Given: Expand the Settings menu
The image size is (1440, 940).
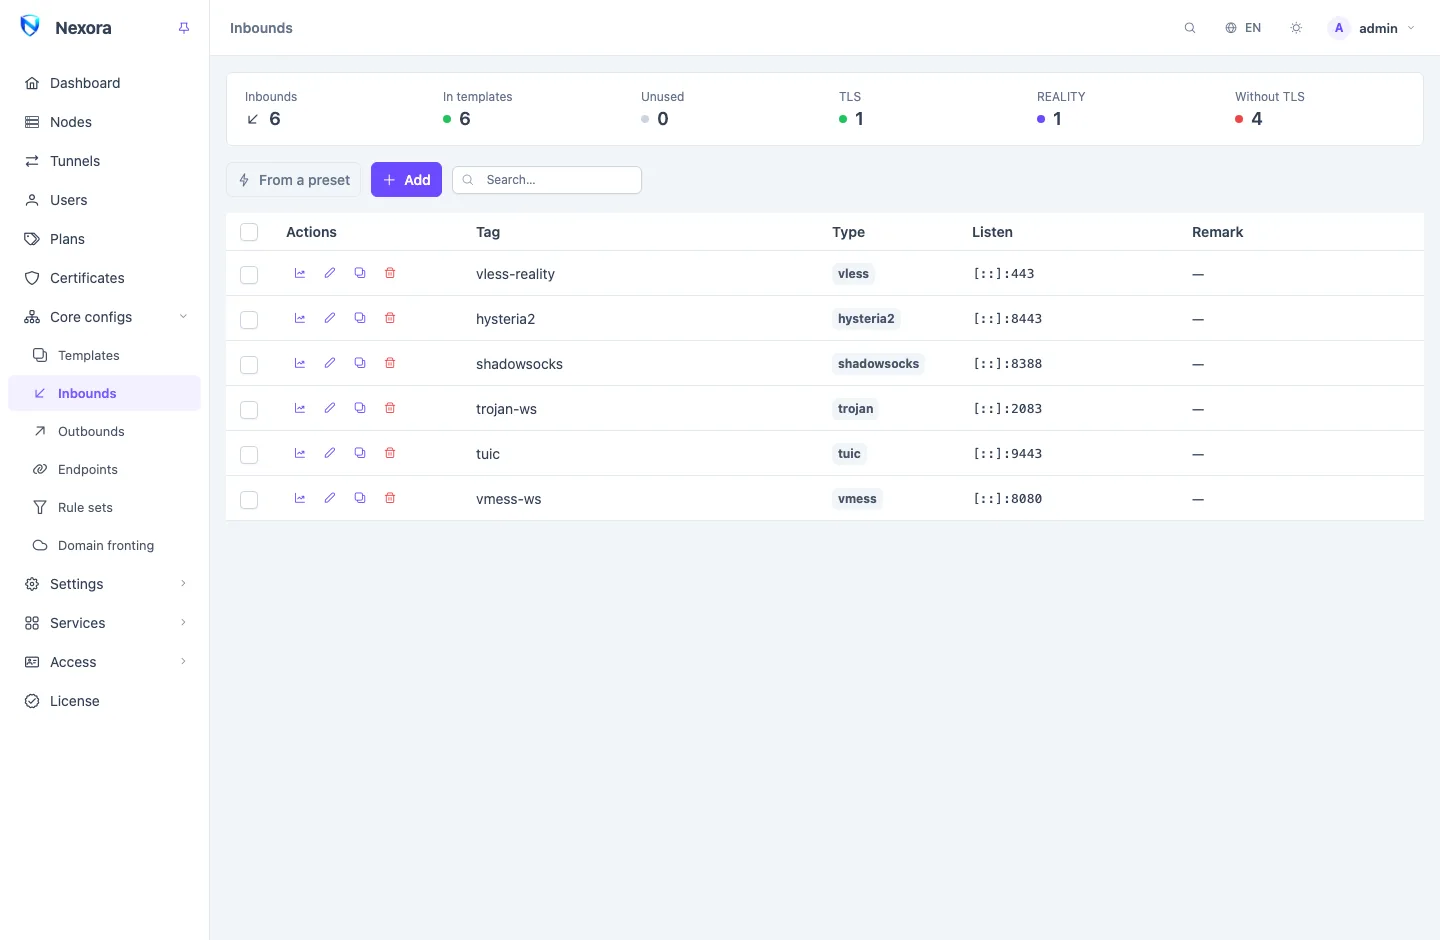Looking at the screenshot, I should tap(104, 584).
